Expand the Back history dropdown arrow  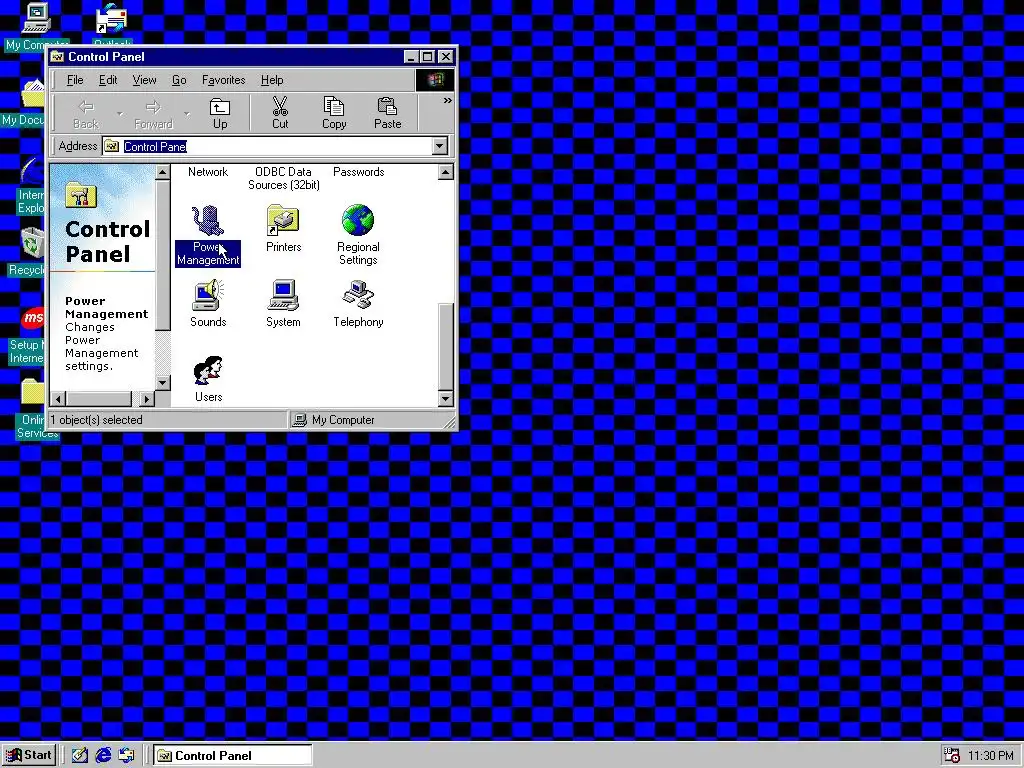point(120,114)
